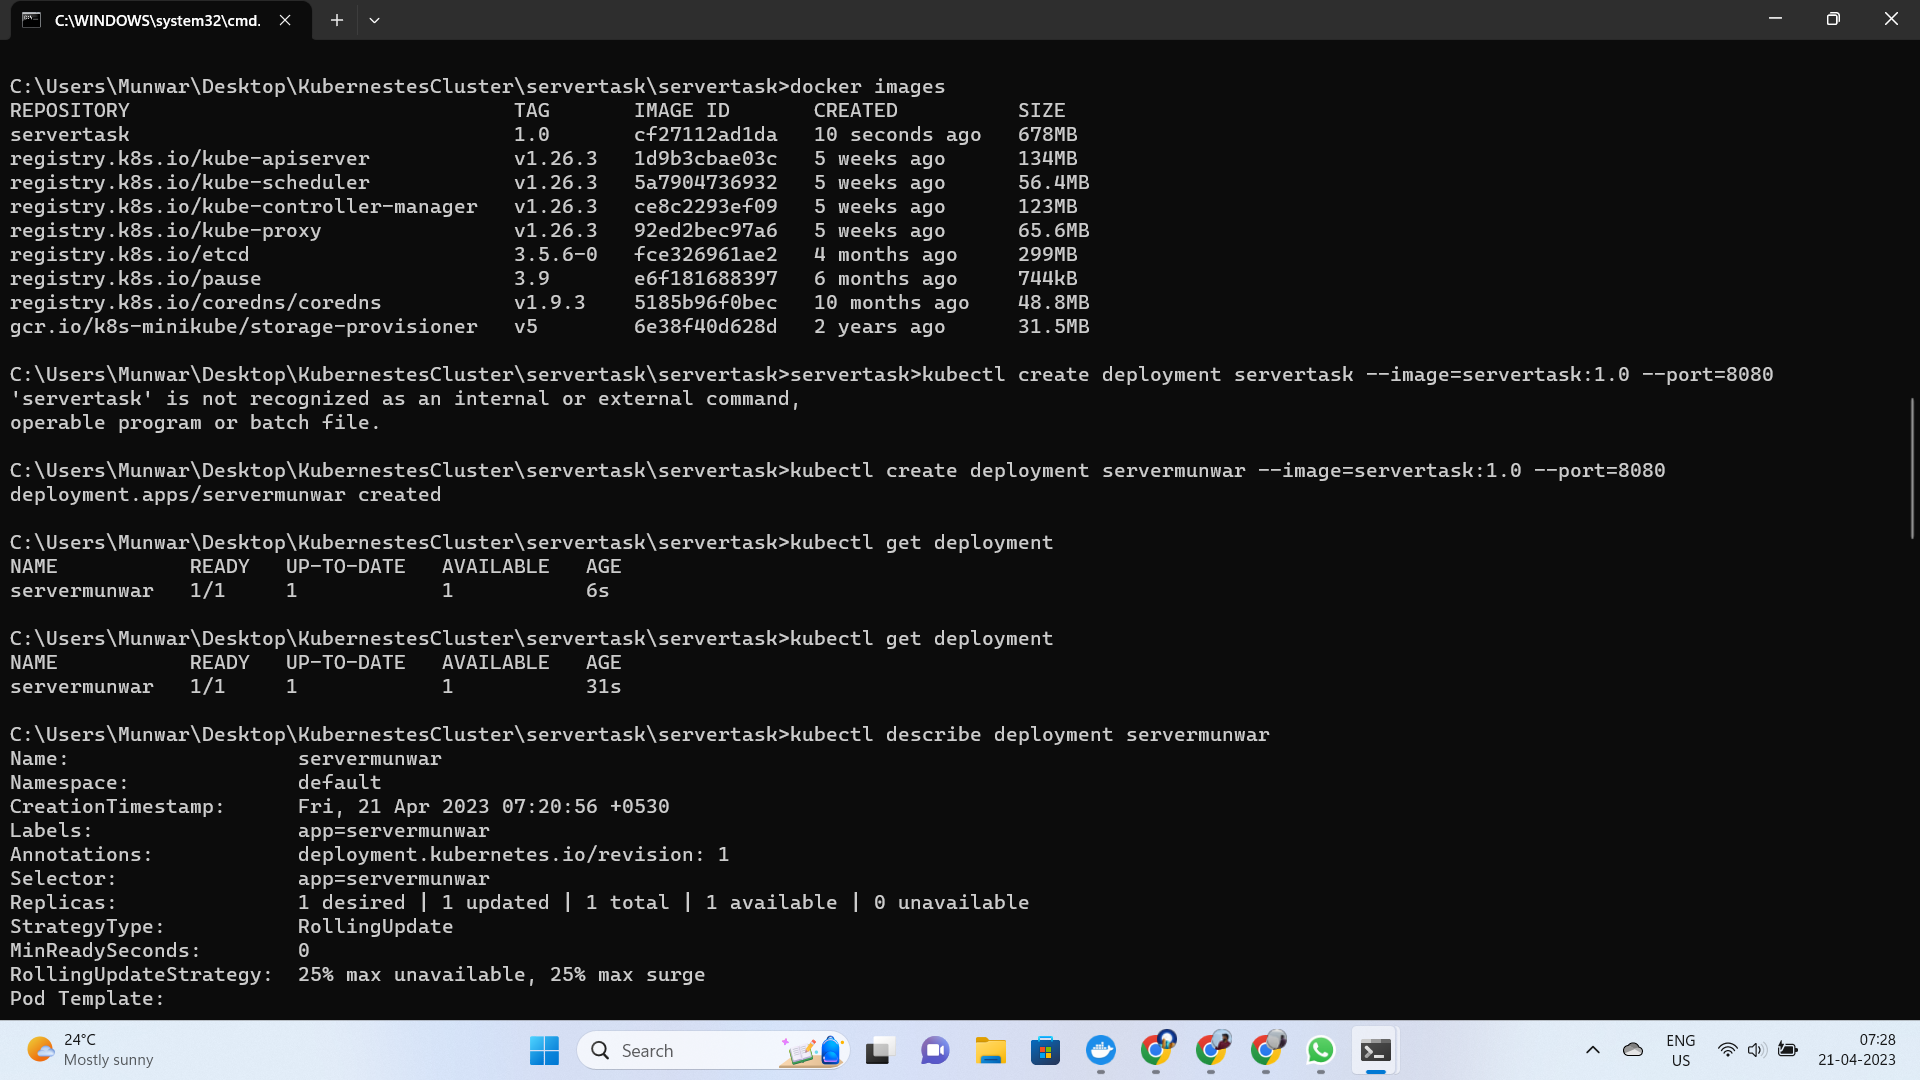Open the volume control from the tray
Viewport: 1920px width, 1080px height.
pos(1755,1049)
